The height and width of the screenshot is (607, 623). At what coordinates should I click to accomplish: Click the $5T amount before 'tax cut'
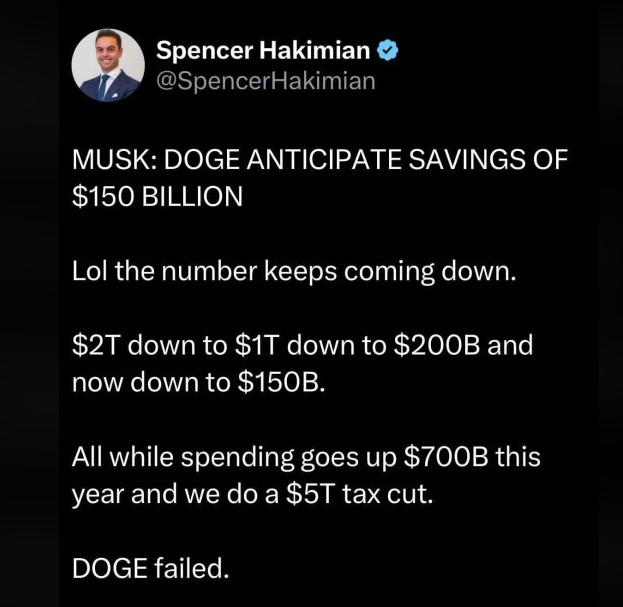[x=310, y=494]
